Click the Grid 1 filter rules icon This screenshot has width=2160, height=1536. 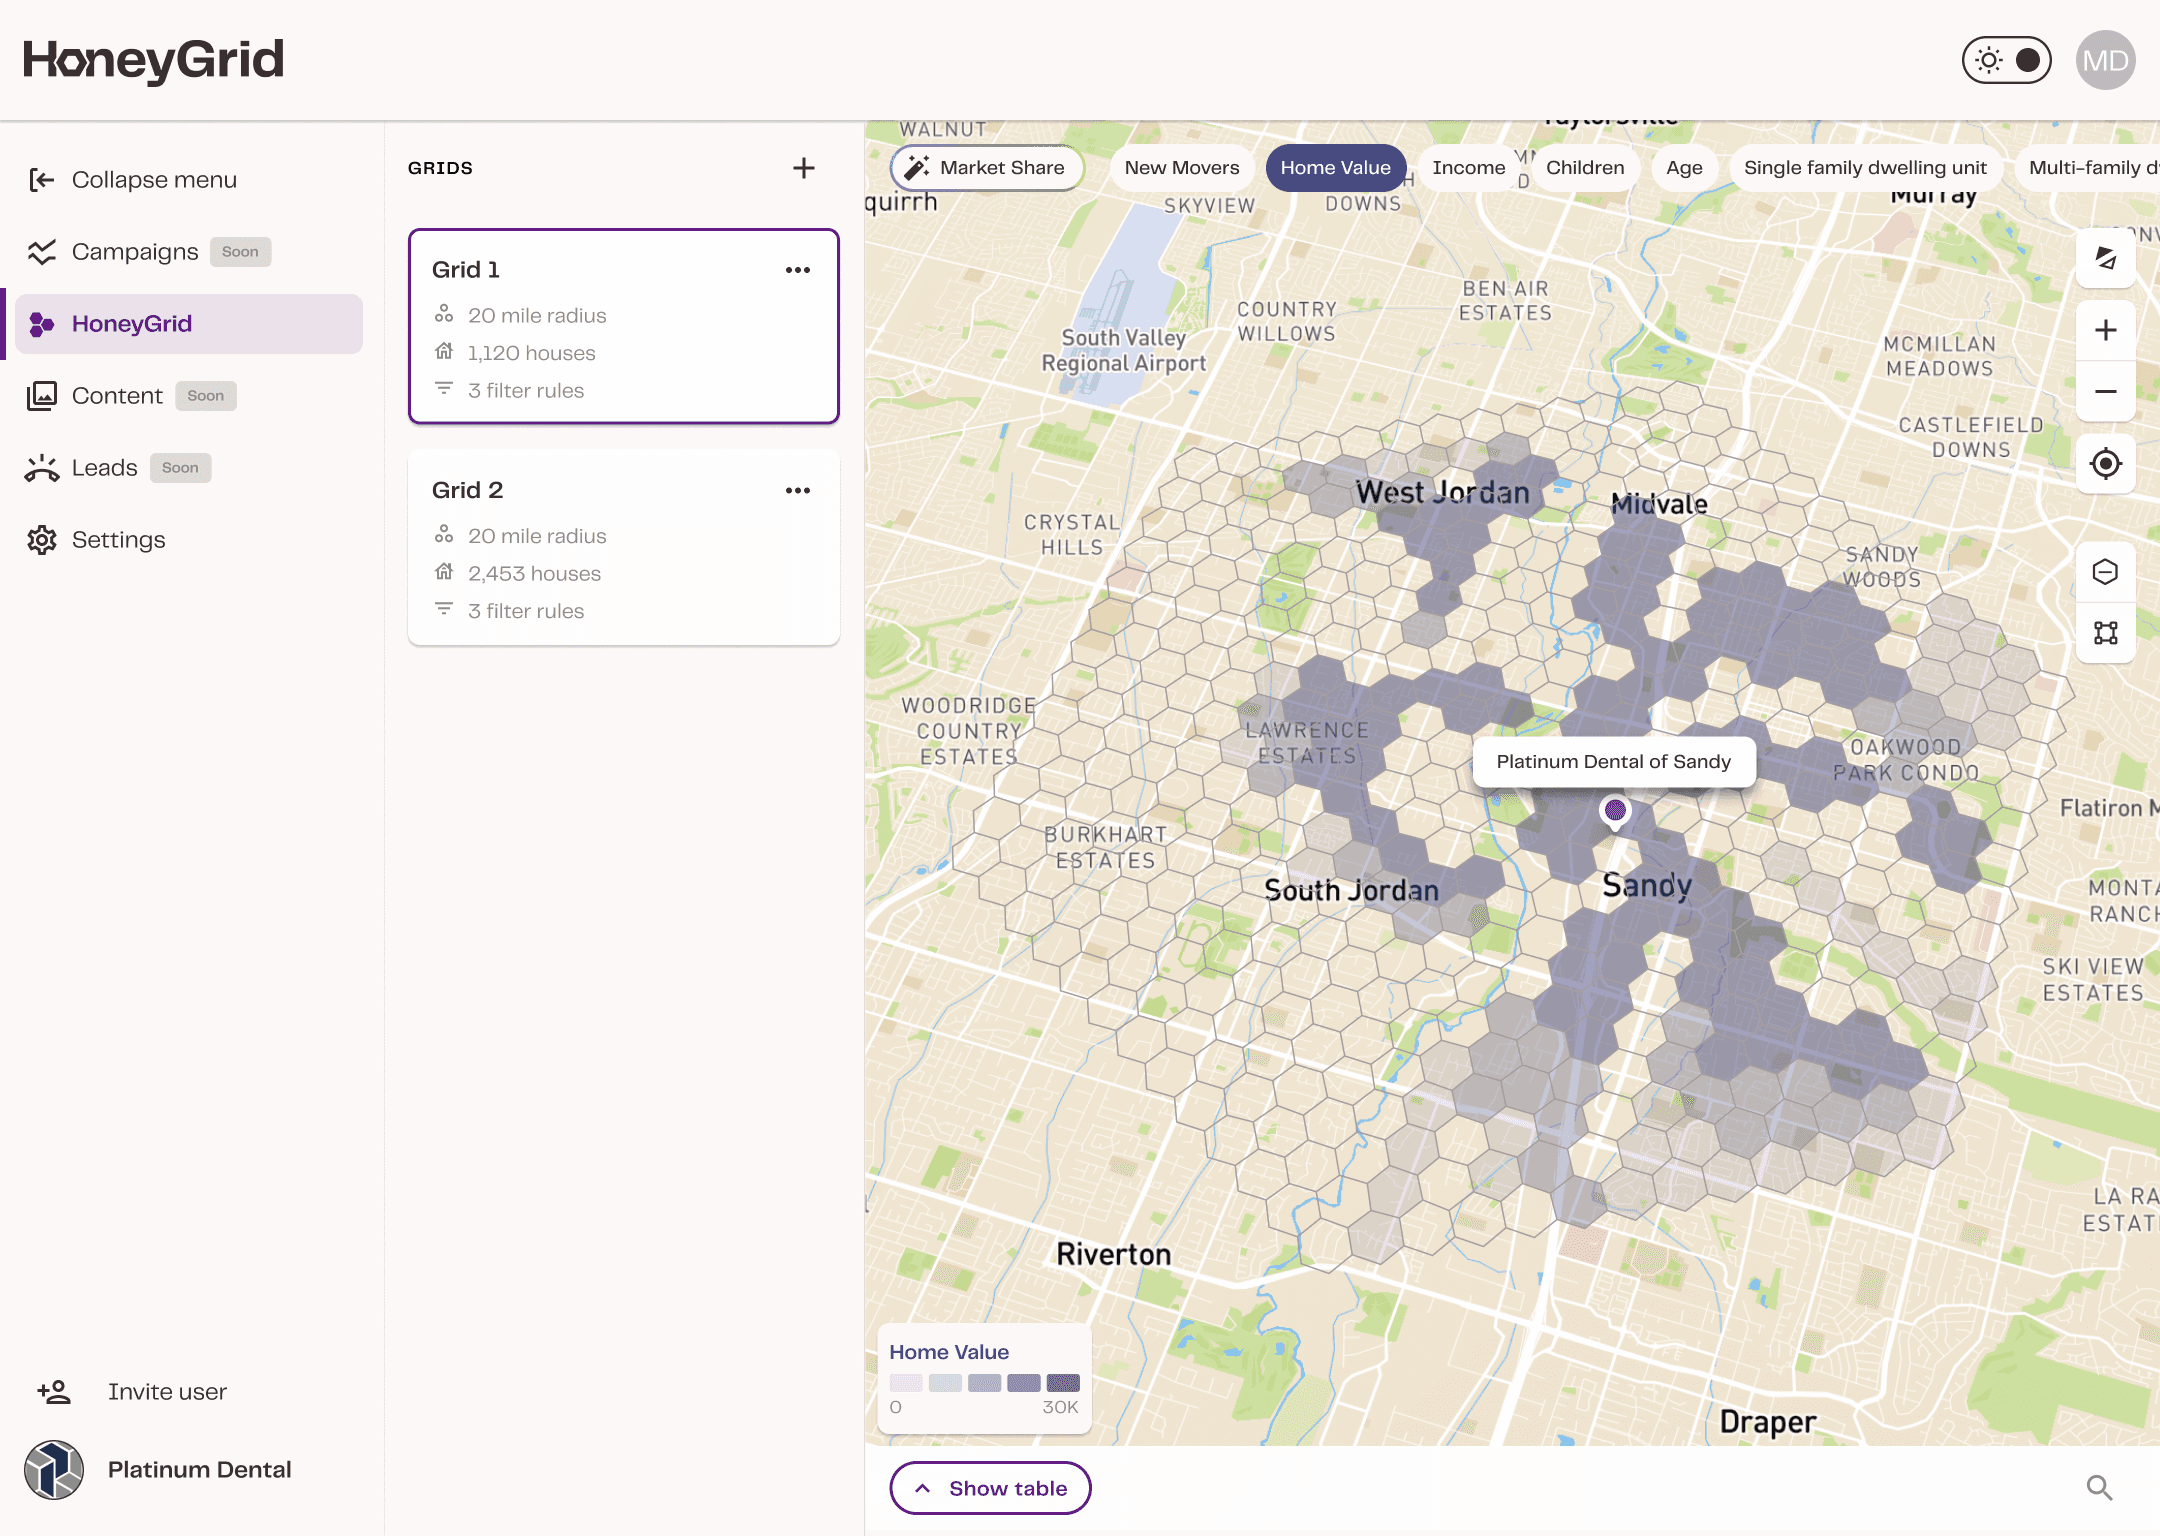pyautogui.click(x=444, y=388)
